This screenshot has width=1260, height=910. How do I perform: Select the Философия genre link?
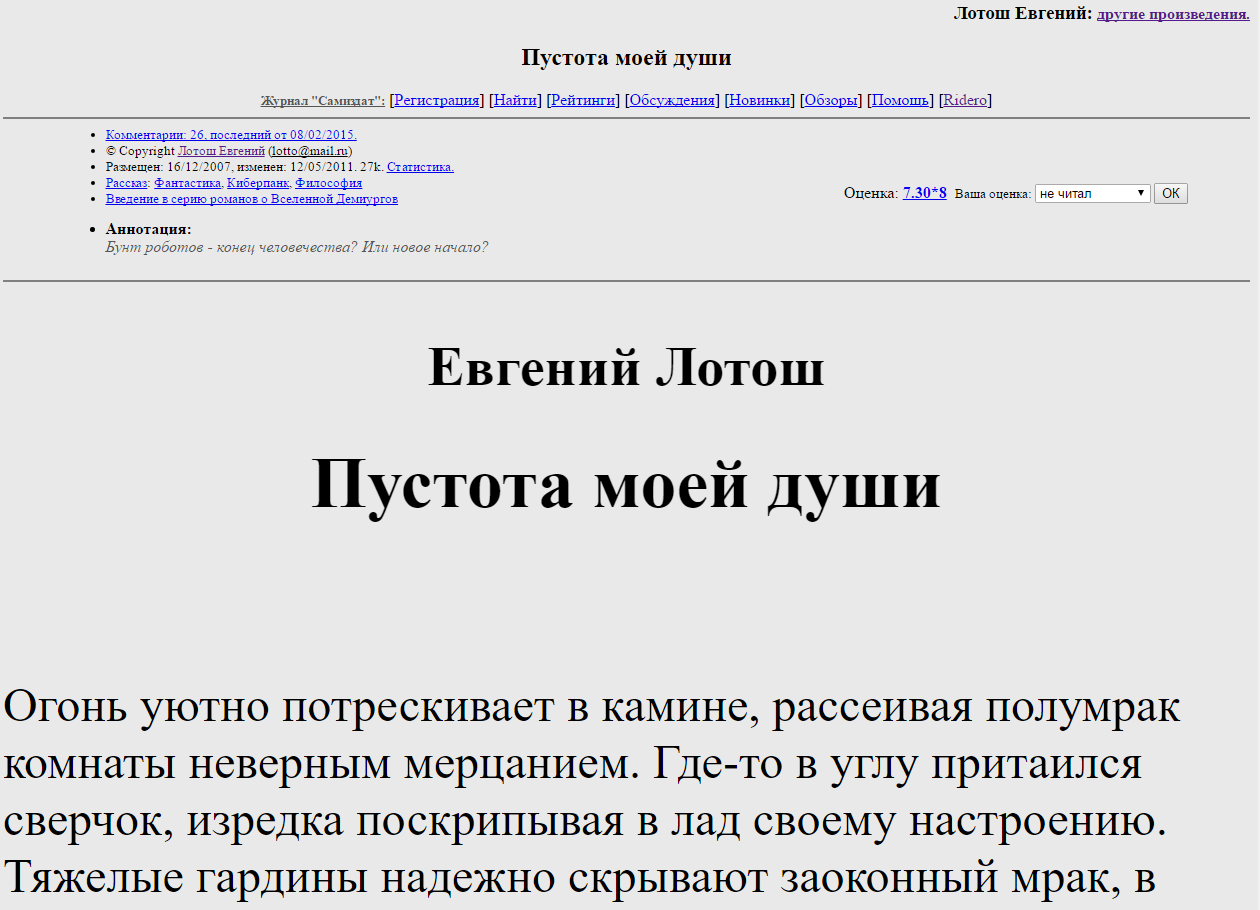[330, 183]
